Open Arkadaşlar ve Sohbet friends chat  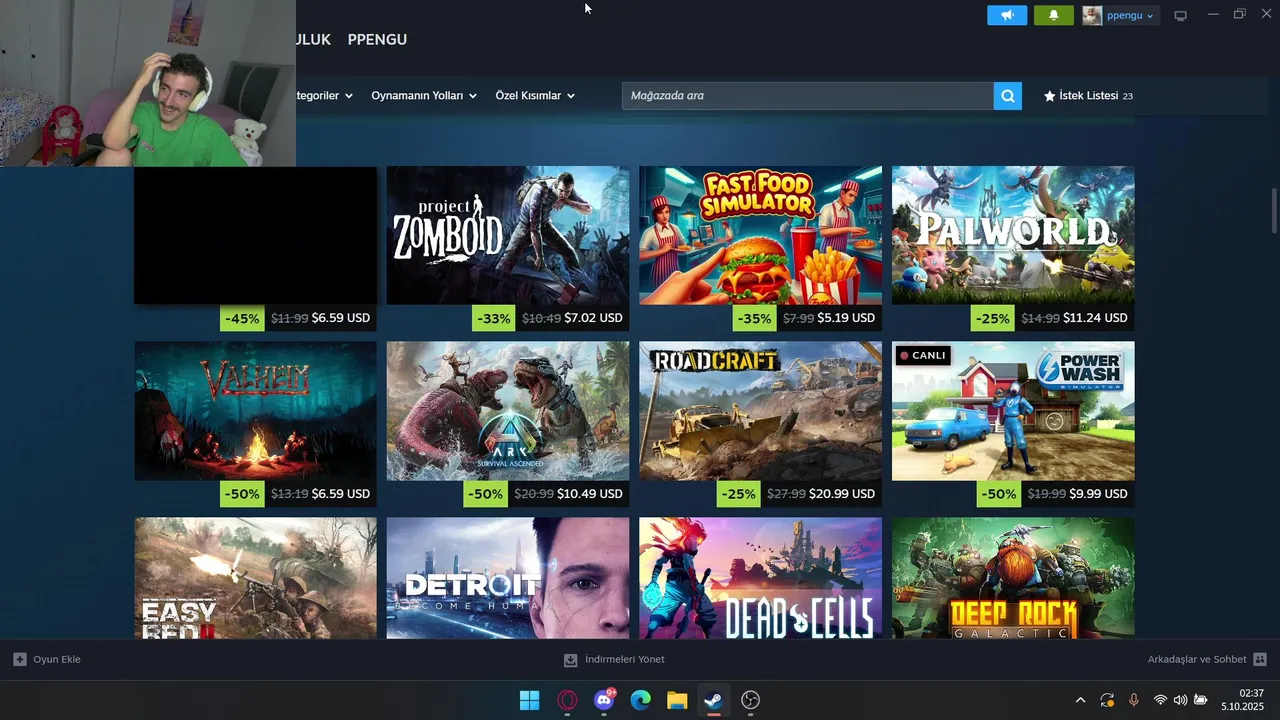coord(1207,660)
